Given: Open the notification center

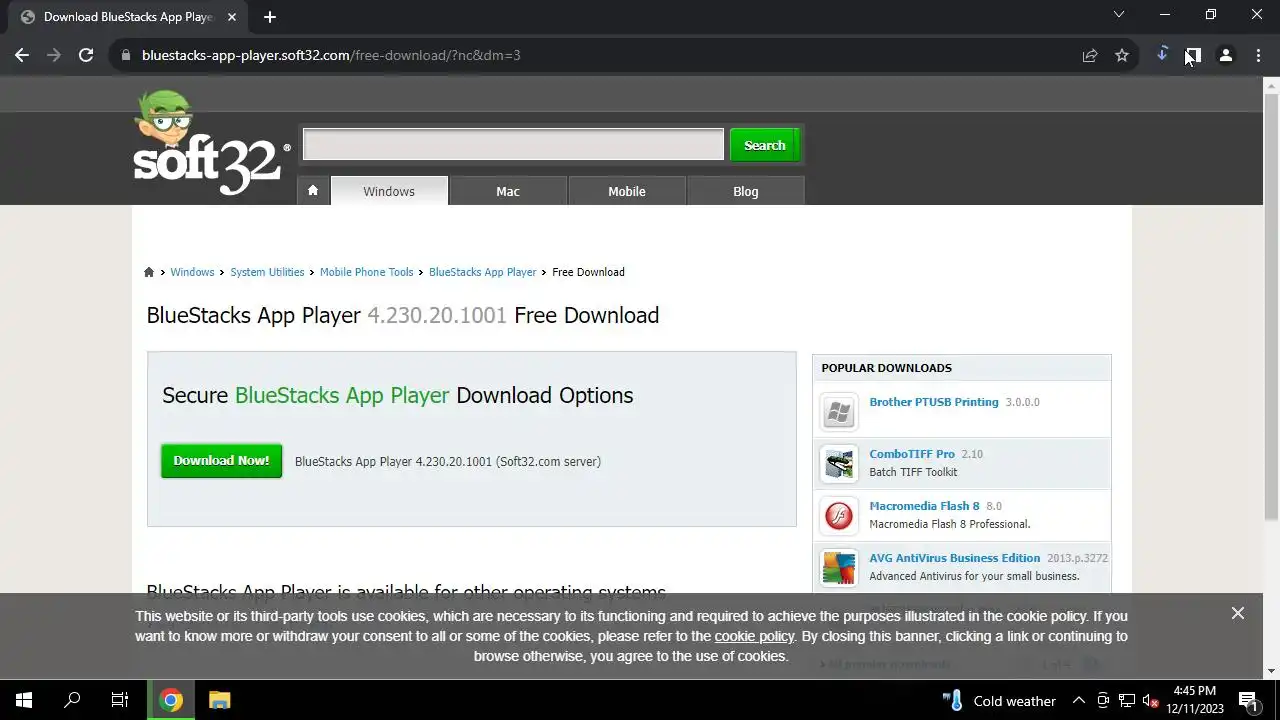Looking at the screenshot, I should 1248,700.
